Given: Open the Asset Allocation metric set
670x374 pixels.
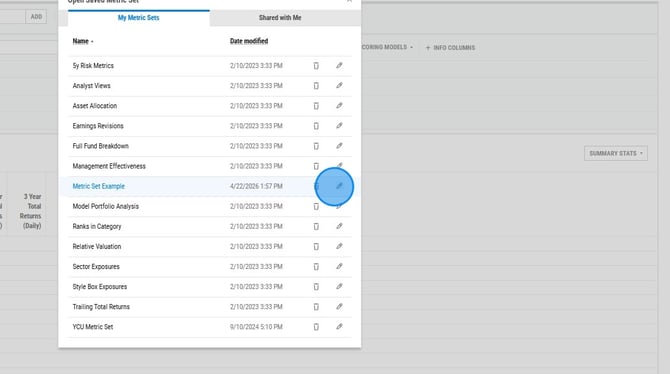Looking at the screenshot, I should pyautogui.click(x=95, y=106).
